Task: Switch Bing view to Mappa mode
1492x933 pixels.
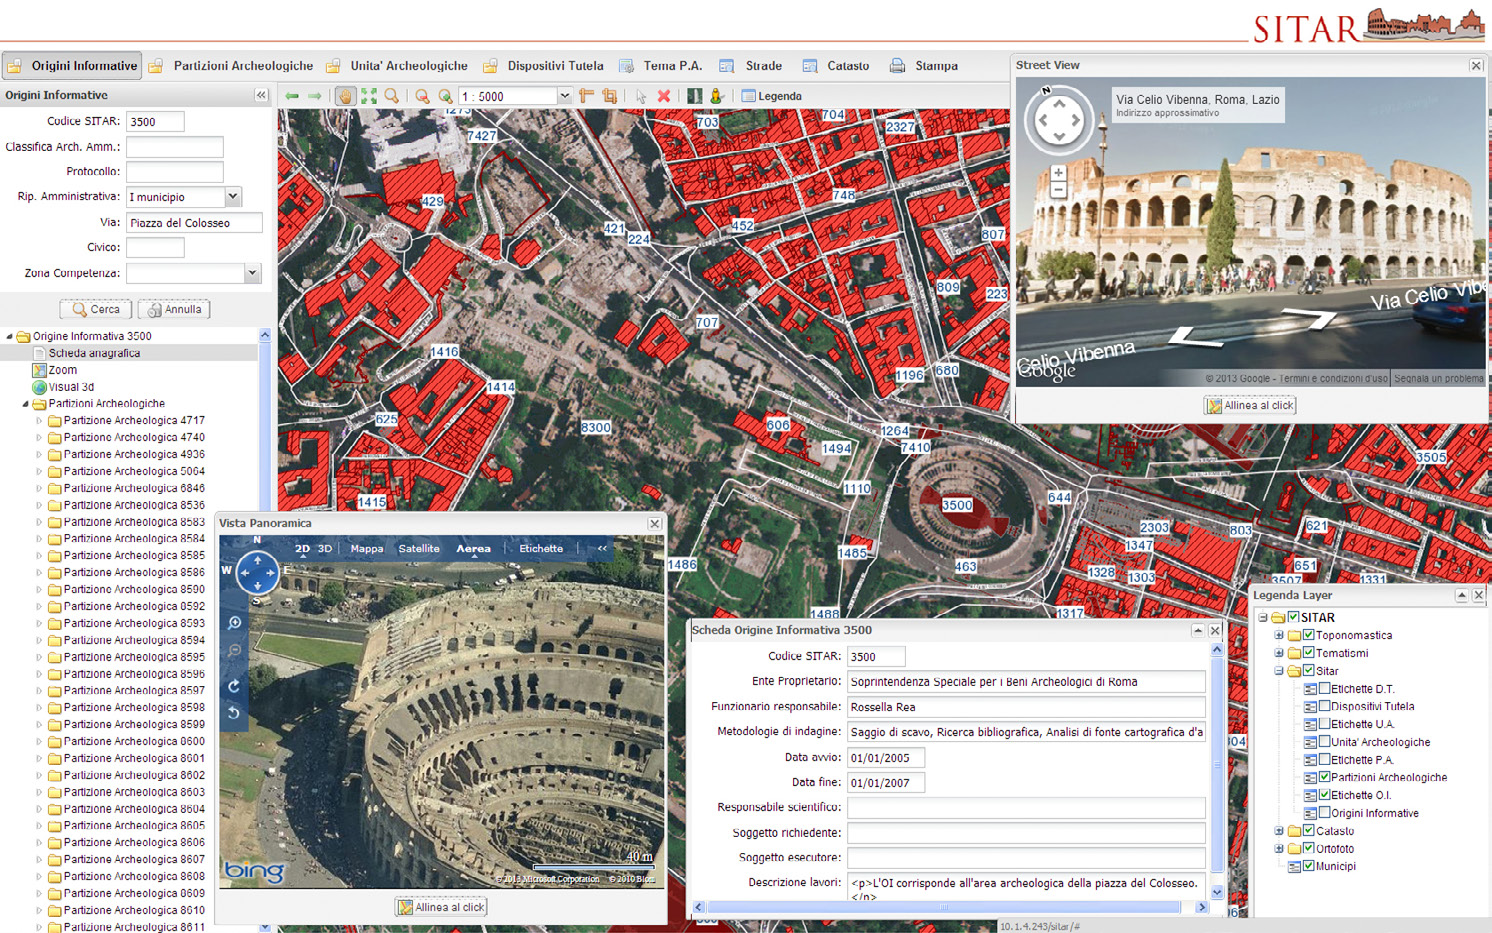Action: (367, 548)
